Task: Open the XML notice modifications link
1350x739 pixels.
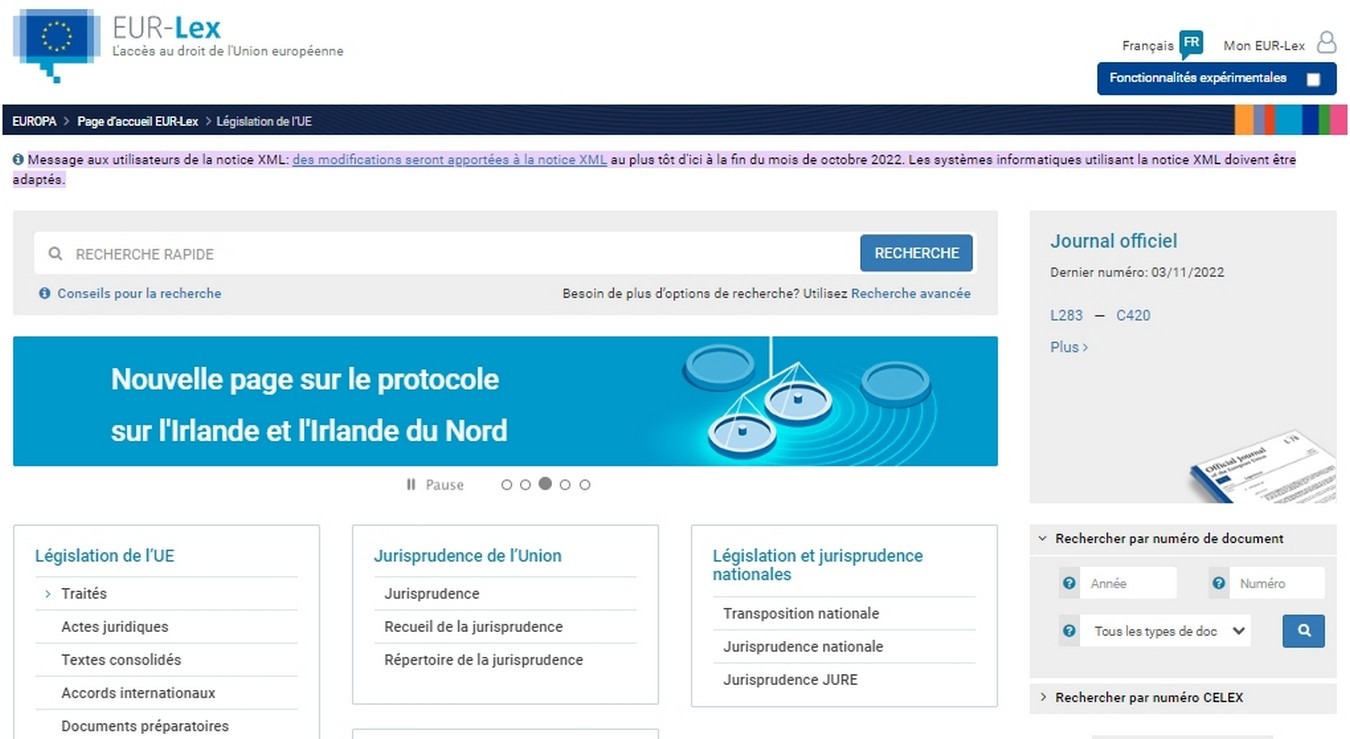Action: point(450,160)
